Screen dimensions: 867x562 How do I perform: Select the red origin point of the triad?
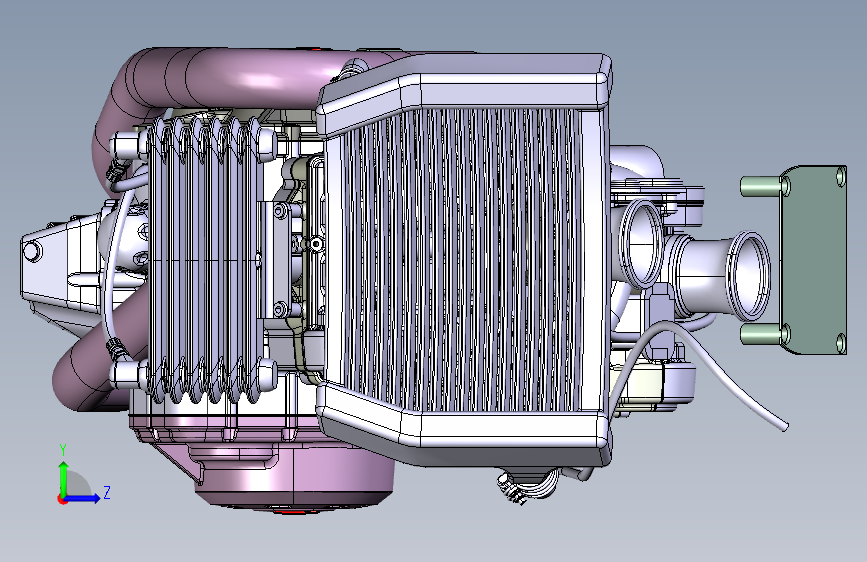point(62,499)
